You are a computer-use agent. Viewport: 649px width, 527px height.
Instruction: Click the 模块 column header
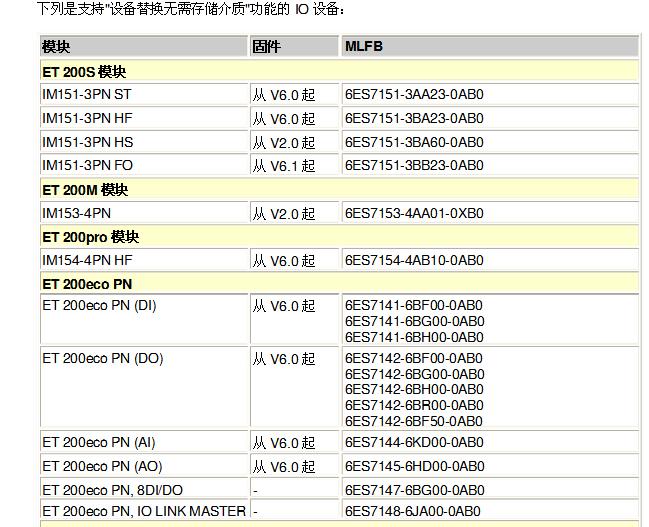(144, 46)
